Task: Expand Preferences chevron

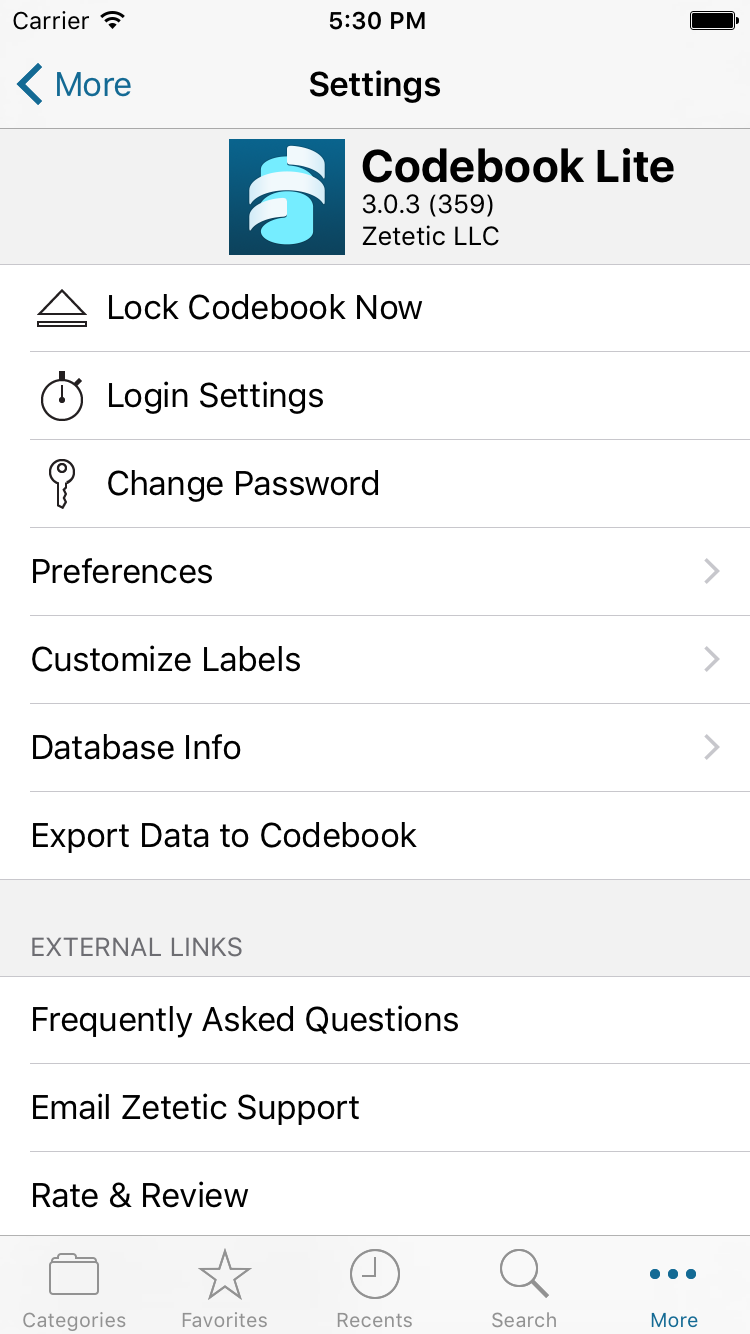Action: (712, 572)
